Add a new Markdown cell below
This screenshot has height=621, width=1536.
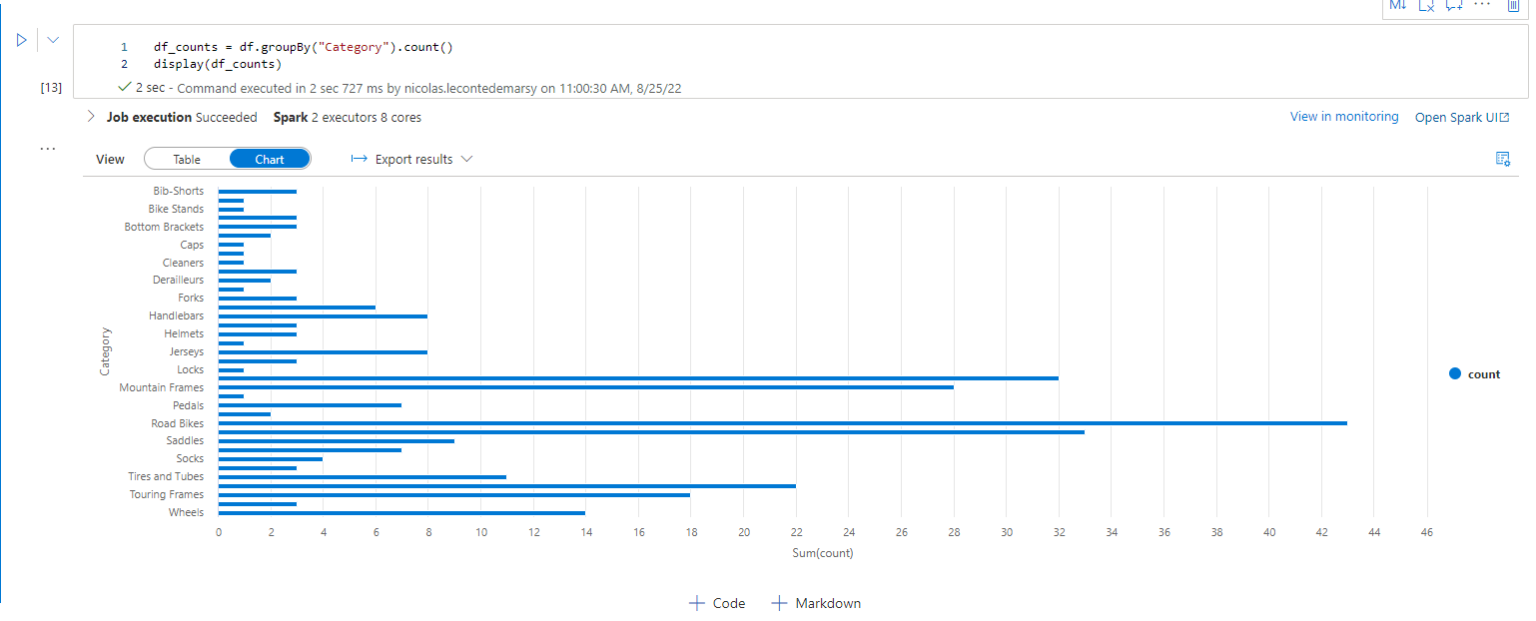point(816,603)
